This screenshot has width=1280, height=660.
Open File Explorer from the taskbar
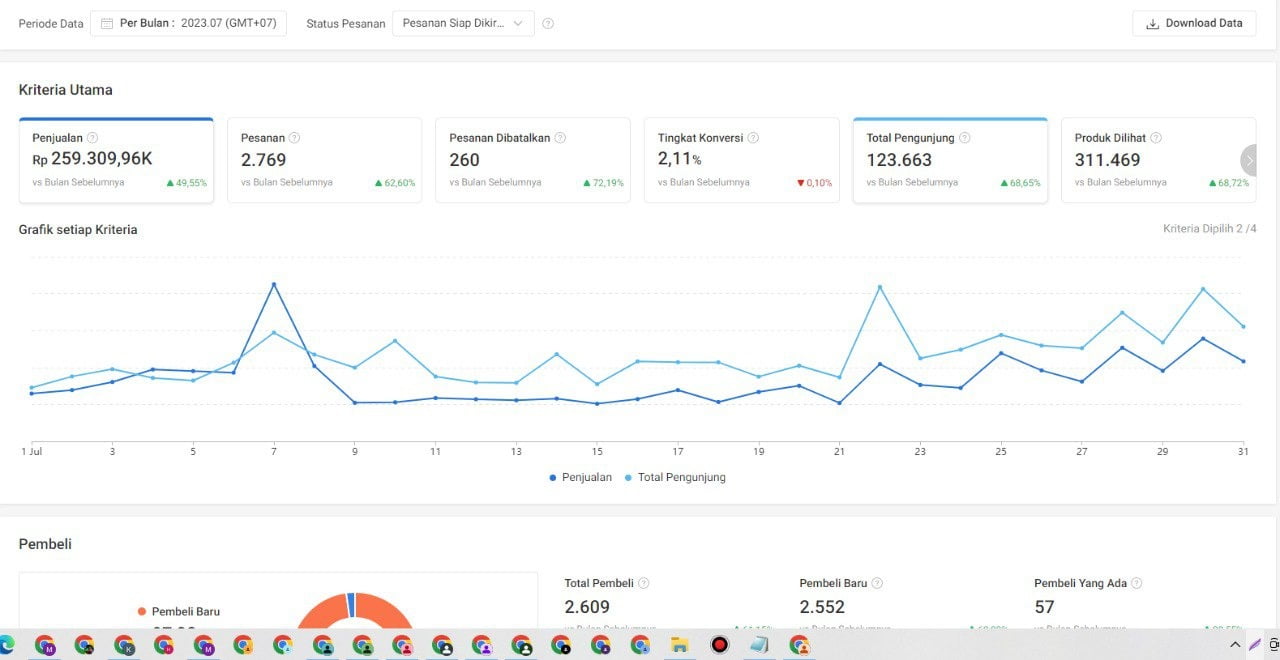pos(679,645)
